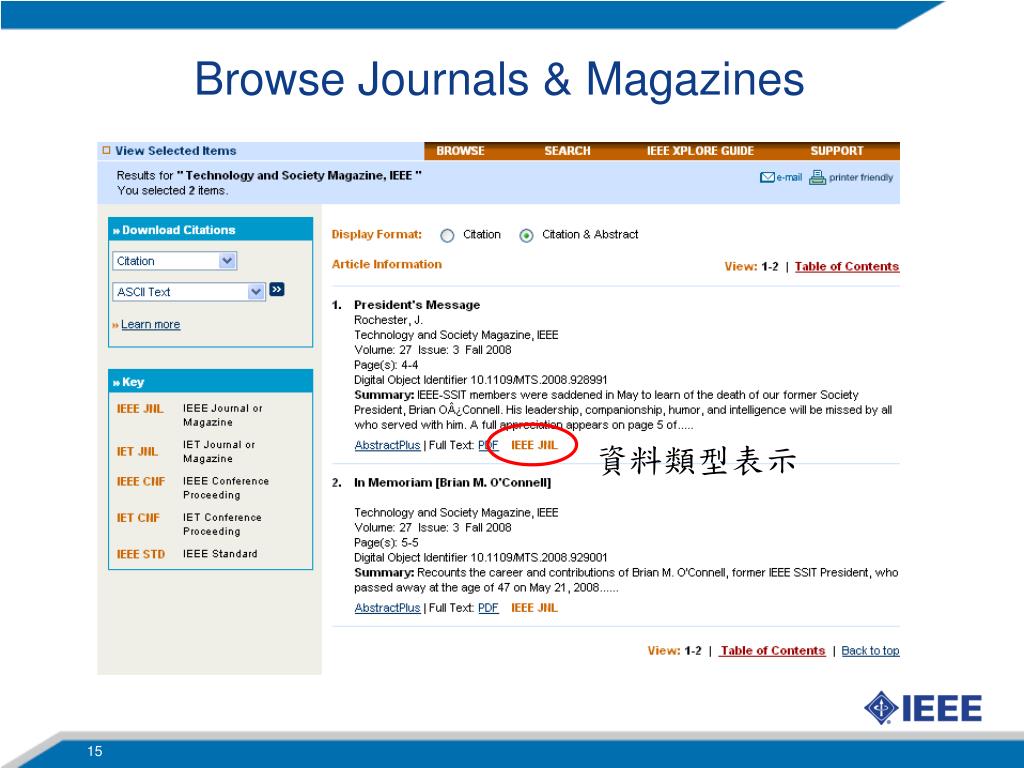Open the SUPPORT menu

pos(837,151)
